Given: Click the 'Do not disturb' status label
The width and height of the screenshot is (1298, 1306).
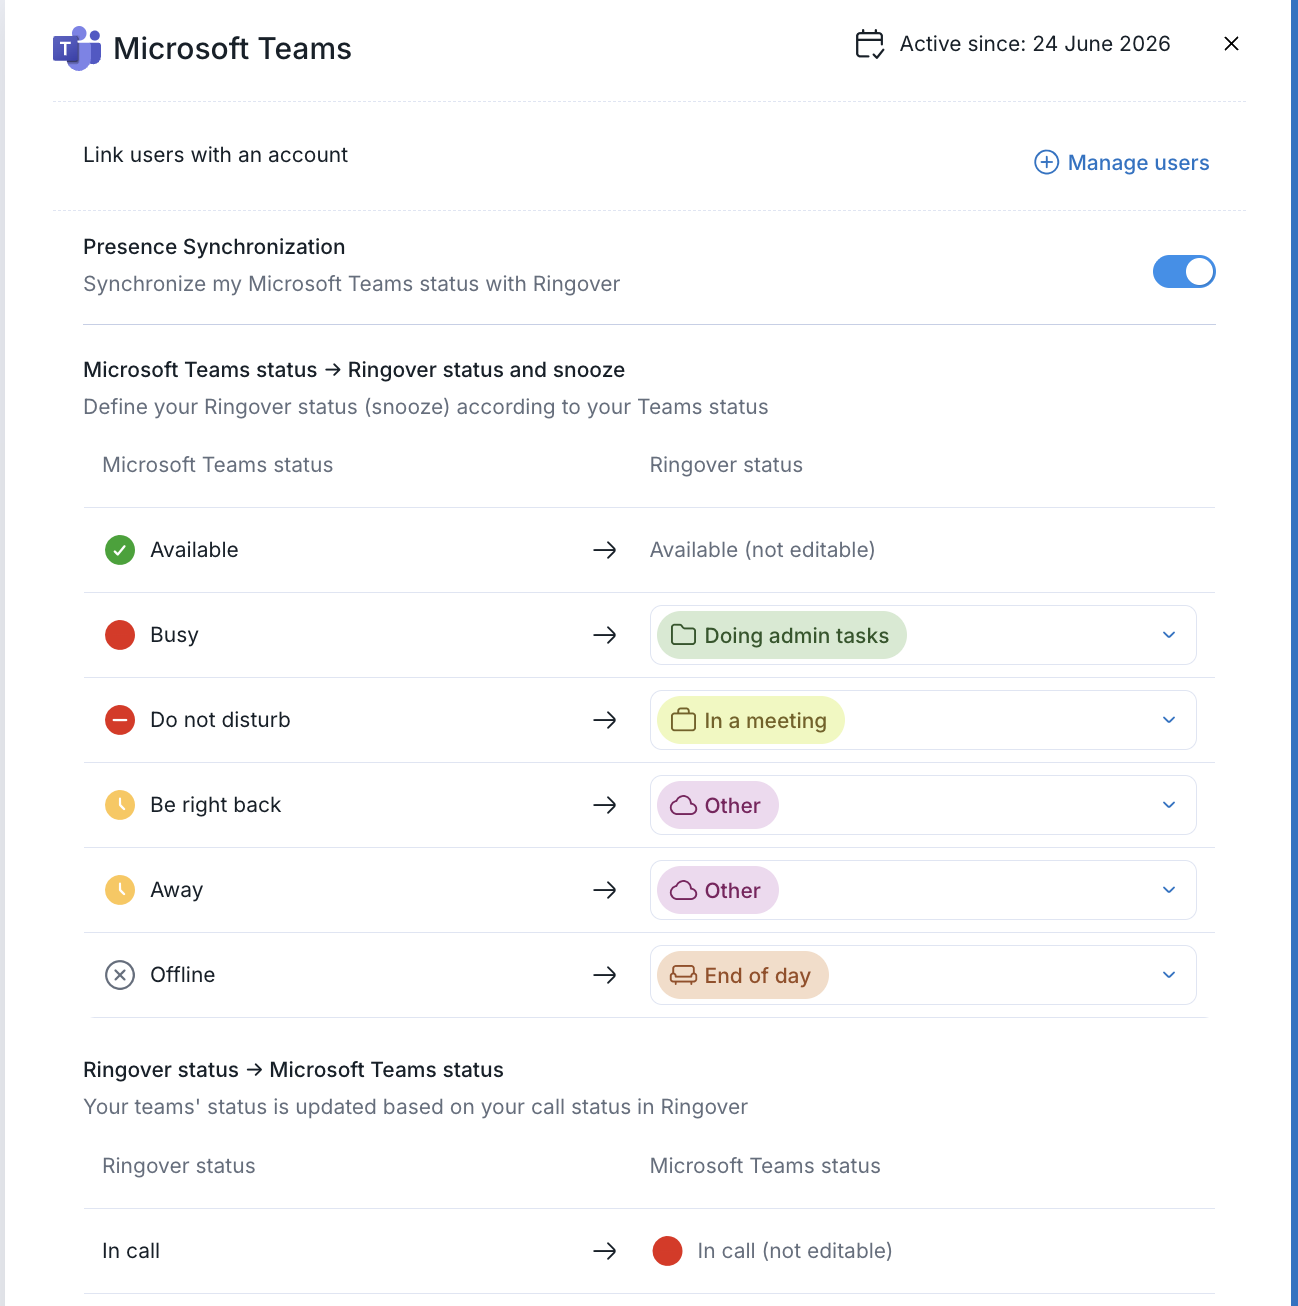Looking at the screenshot, I should [x=221, y=720].
